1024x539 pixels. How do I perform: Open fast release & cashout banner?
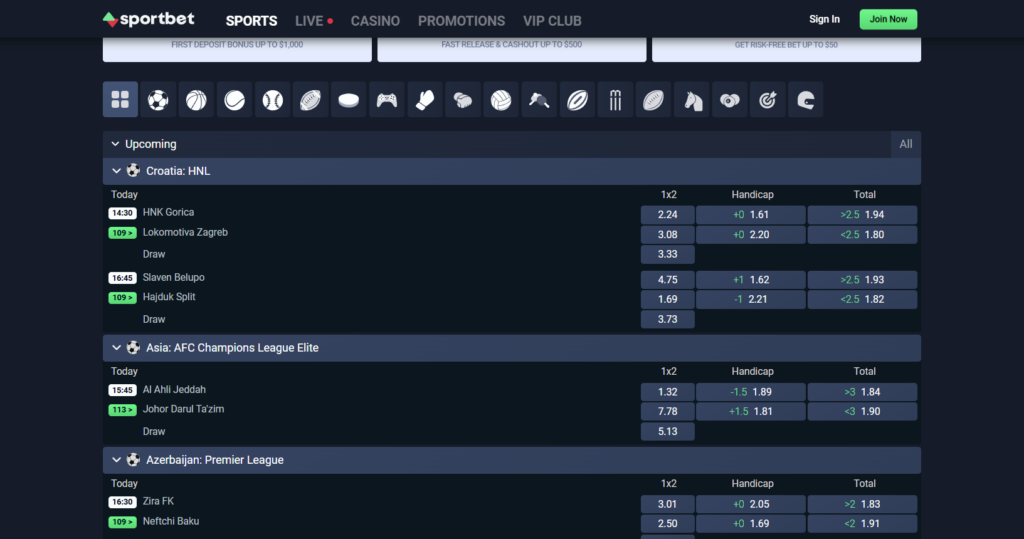pyautogui.click(x=511, y=49)
